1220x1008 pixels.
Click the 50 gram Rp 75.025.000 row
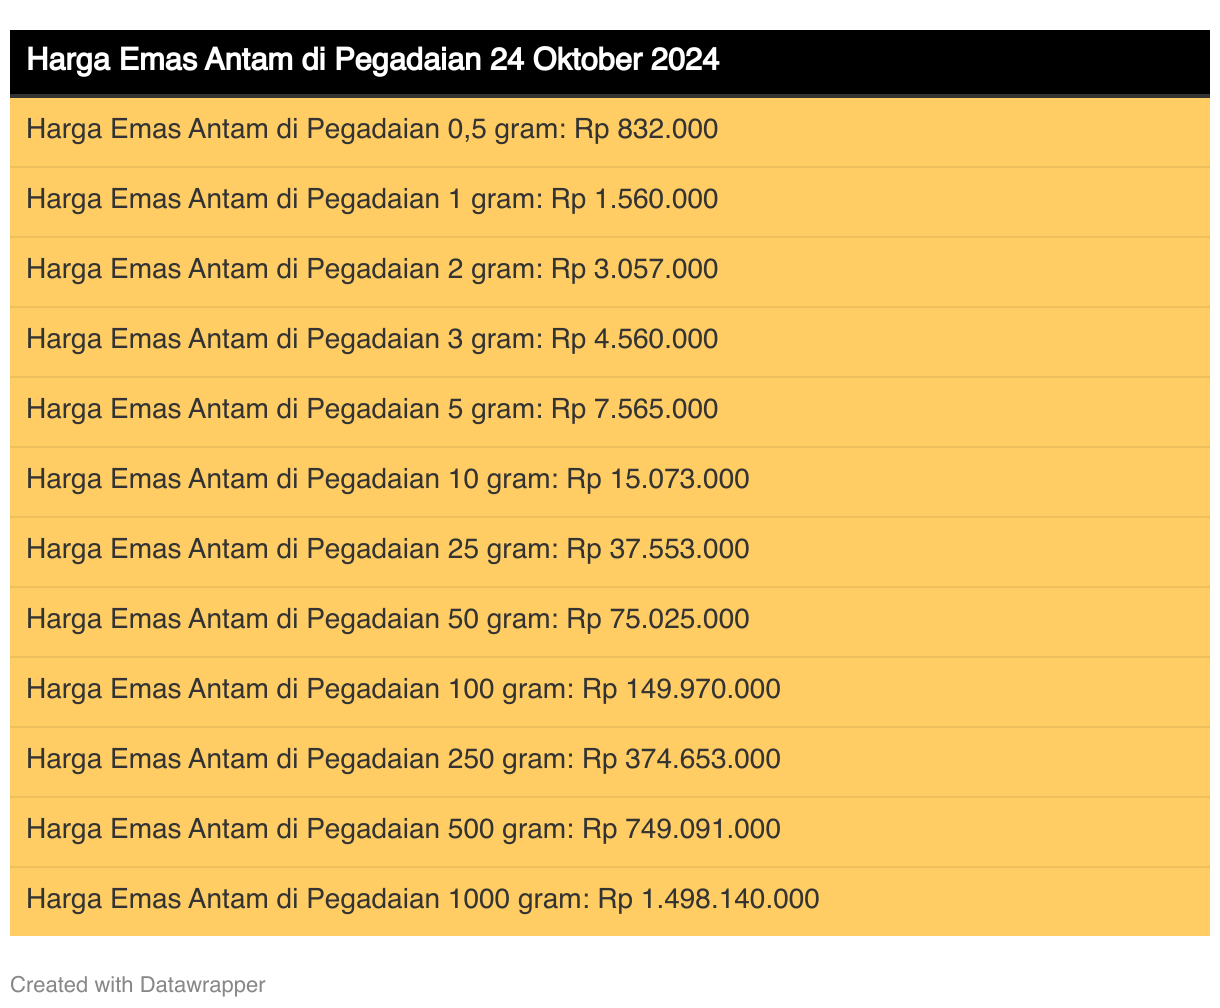coord(387,620)
